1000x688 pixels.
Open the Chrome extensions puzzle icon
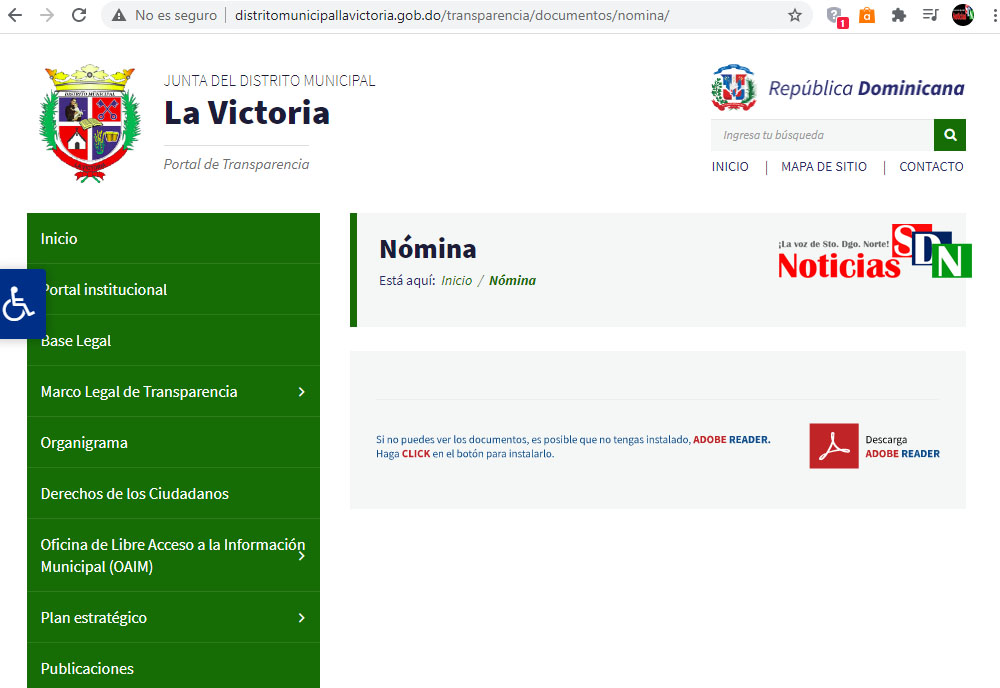[899, 15]
